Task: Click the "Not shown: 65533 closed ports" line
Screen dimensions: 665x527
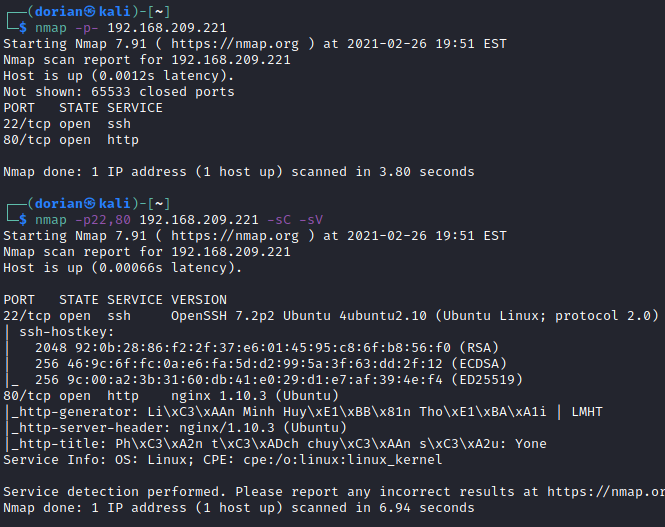Action: (119, 92)
